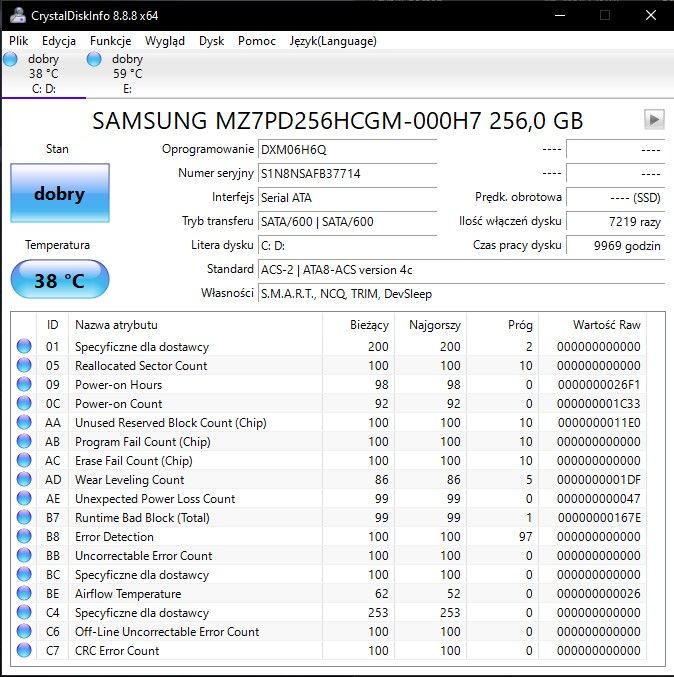Click status orb for Unused Reserved Block Count
Viewport: 674px width, 677px height.
click(24, 422)
